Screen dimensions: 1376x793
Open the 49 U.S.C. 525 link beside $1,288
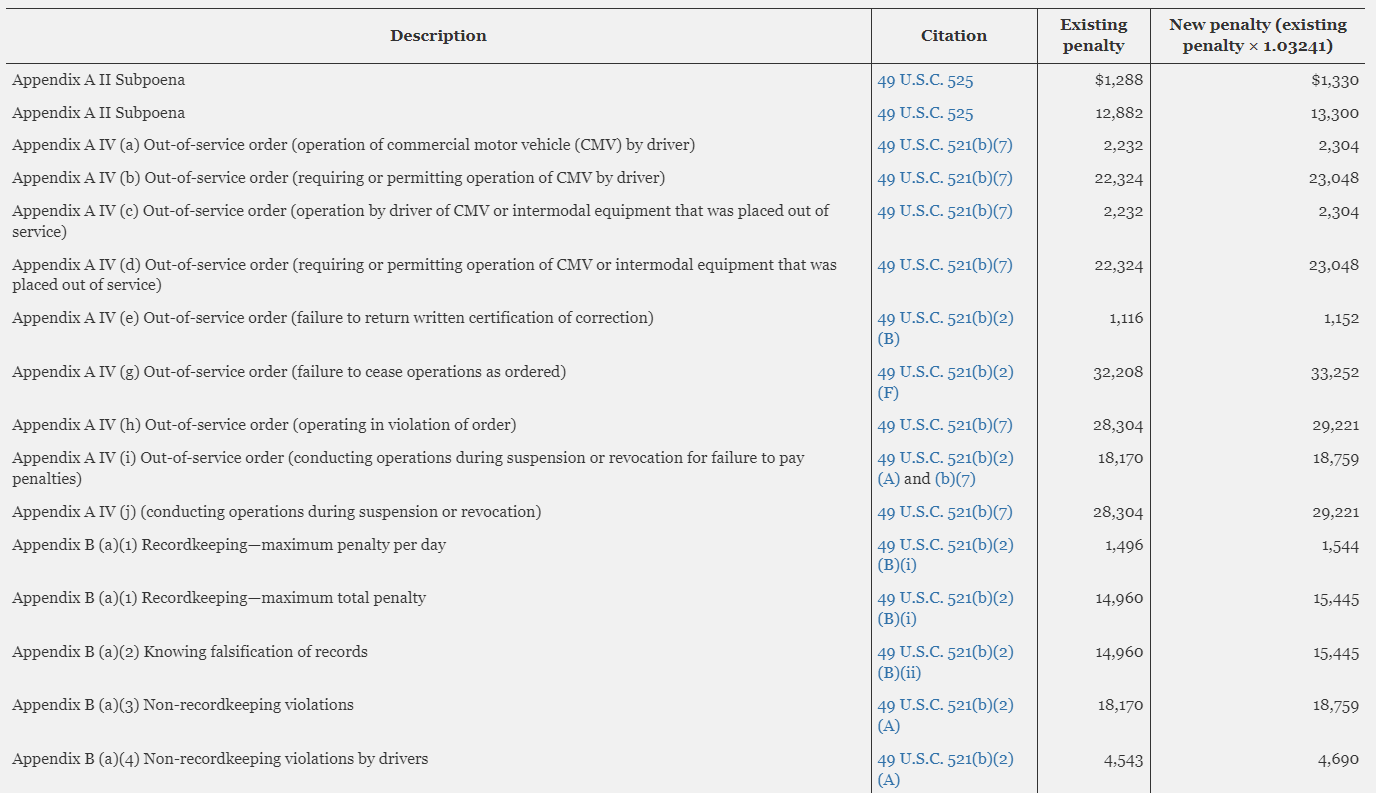(x=925, y=81)
